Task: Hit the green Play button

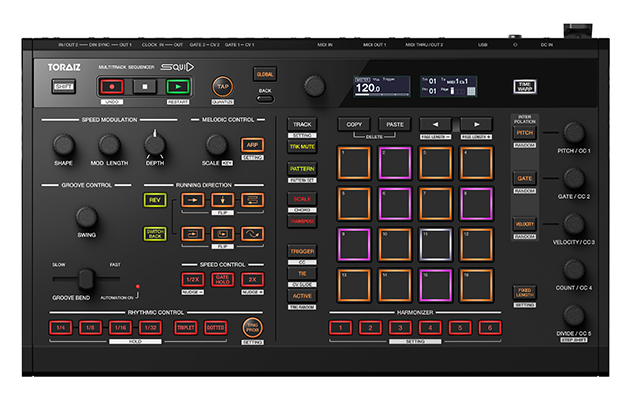Action: coord(179,87)
